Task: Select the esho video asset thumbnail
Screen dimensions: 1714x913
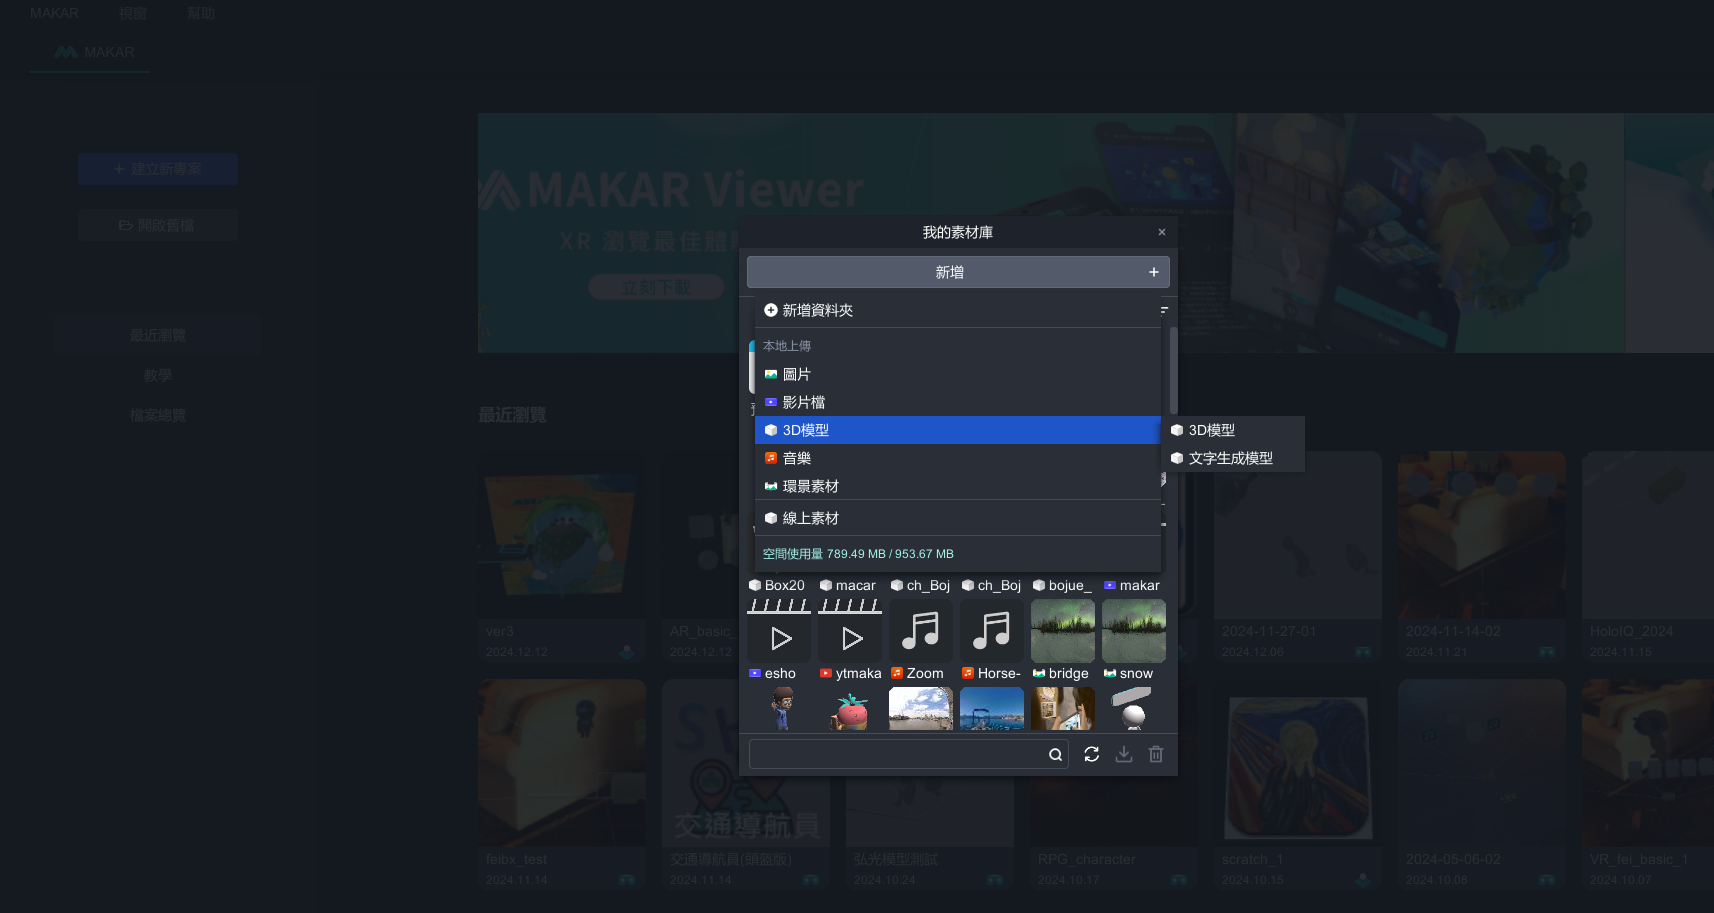Action: click(778, 631)
